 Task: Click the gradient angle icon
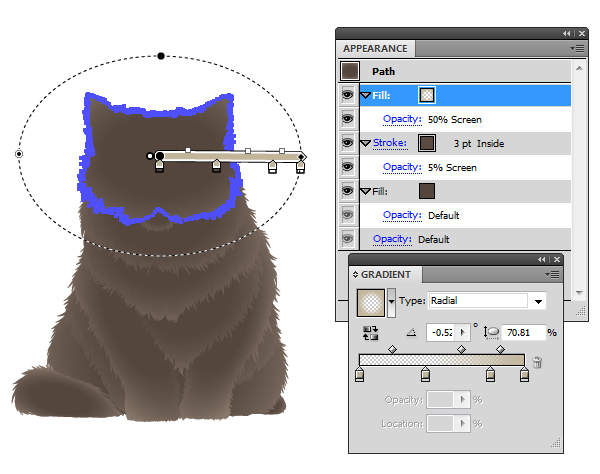coord(411,333)
